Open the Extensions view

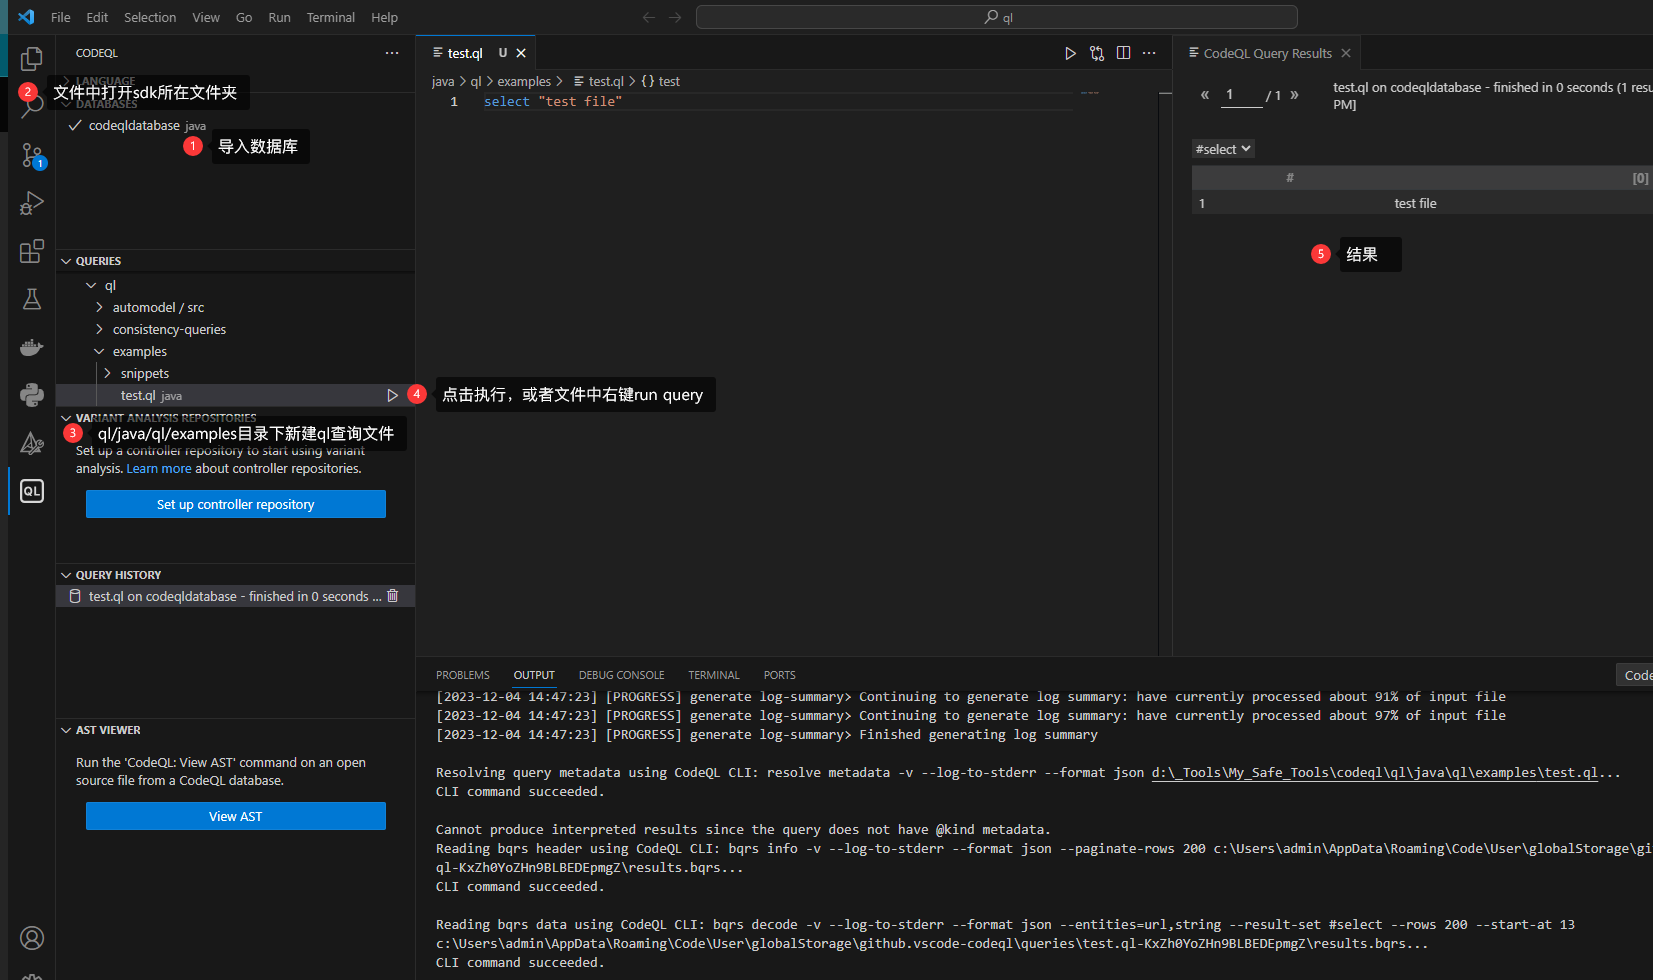tap(32, 251)
